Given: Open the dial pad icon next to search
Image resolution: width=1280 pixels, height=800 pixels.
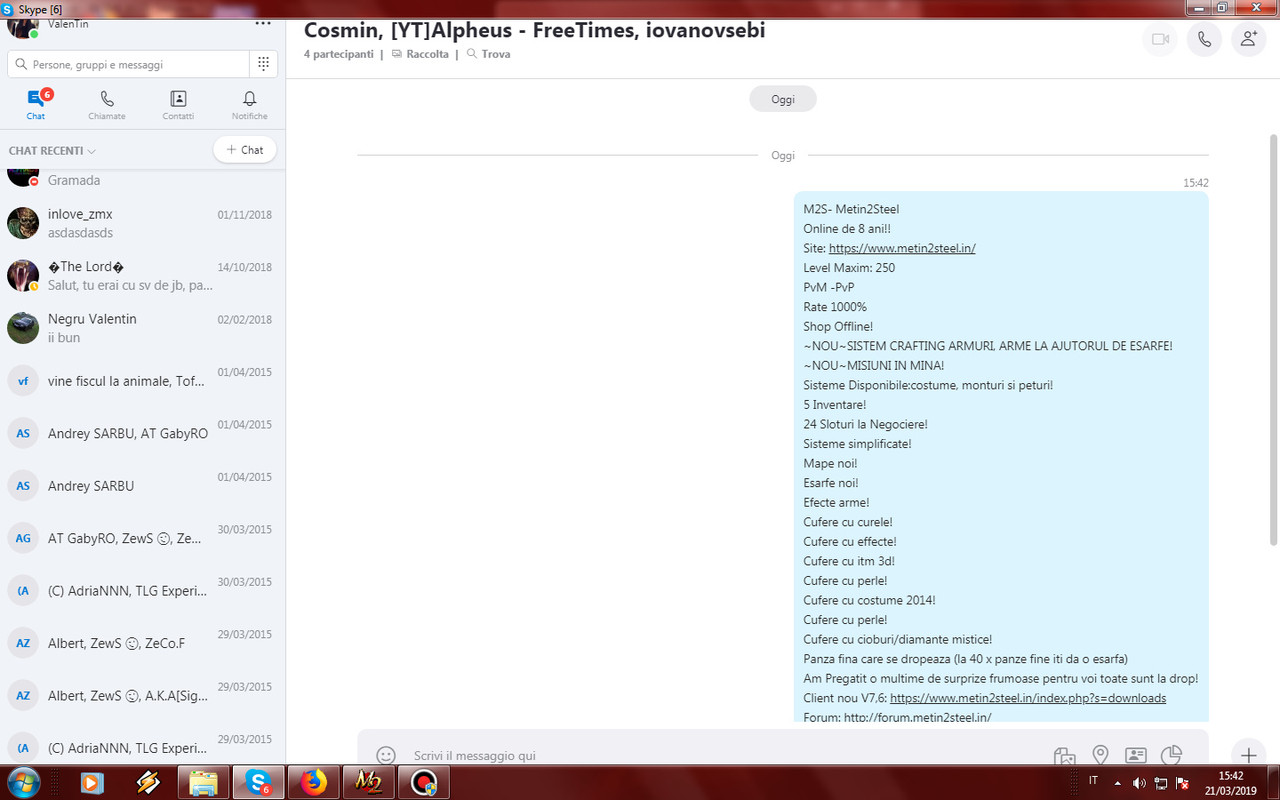Looking at the screenshot, I should [263, 64].
